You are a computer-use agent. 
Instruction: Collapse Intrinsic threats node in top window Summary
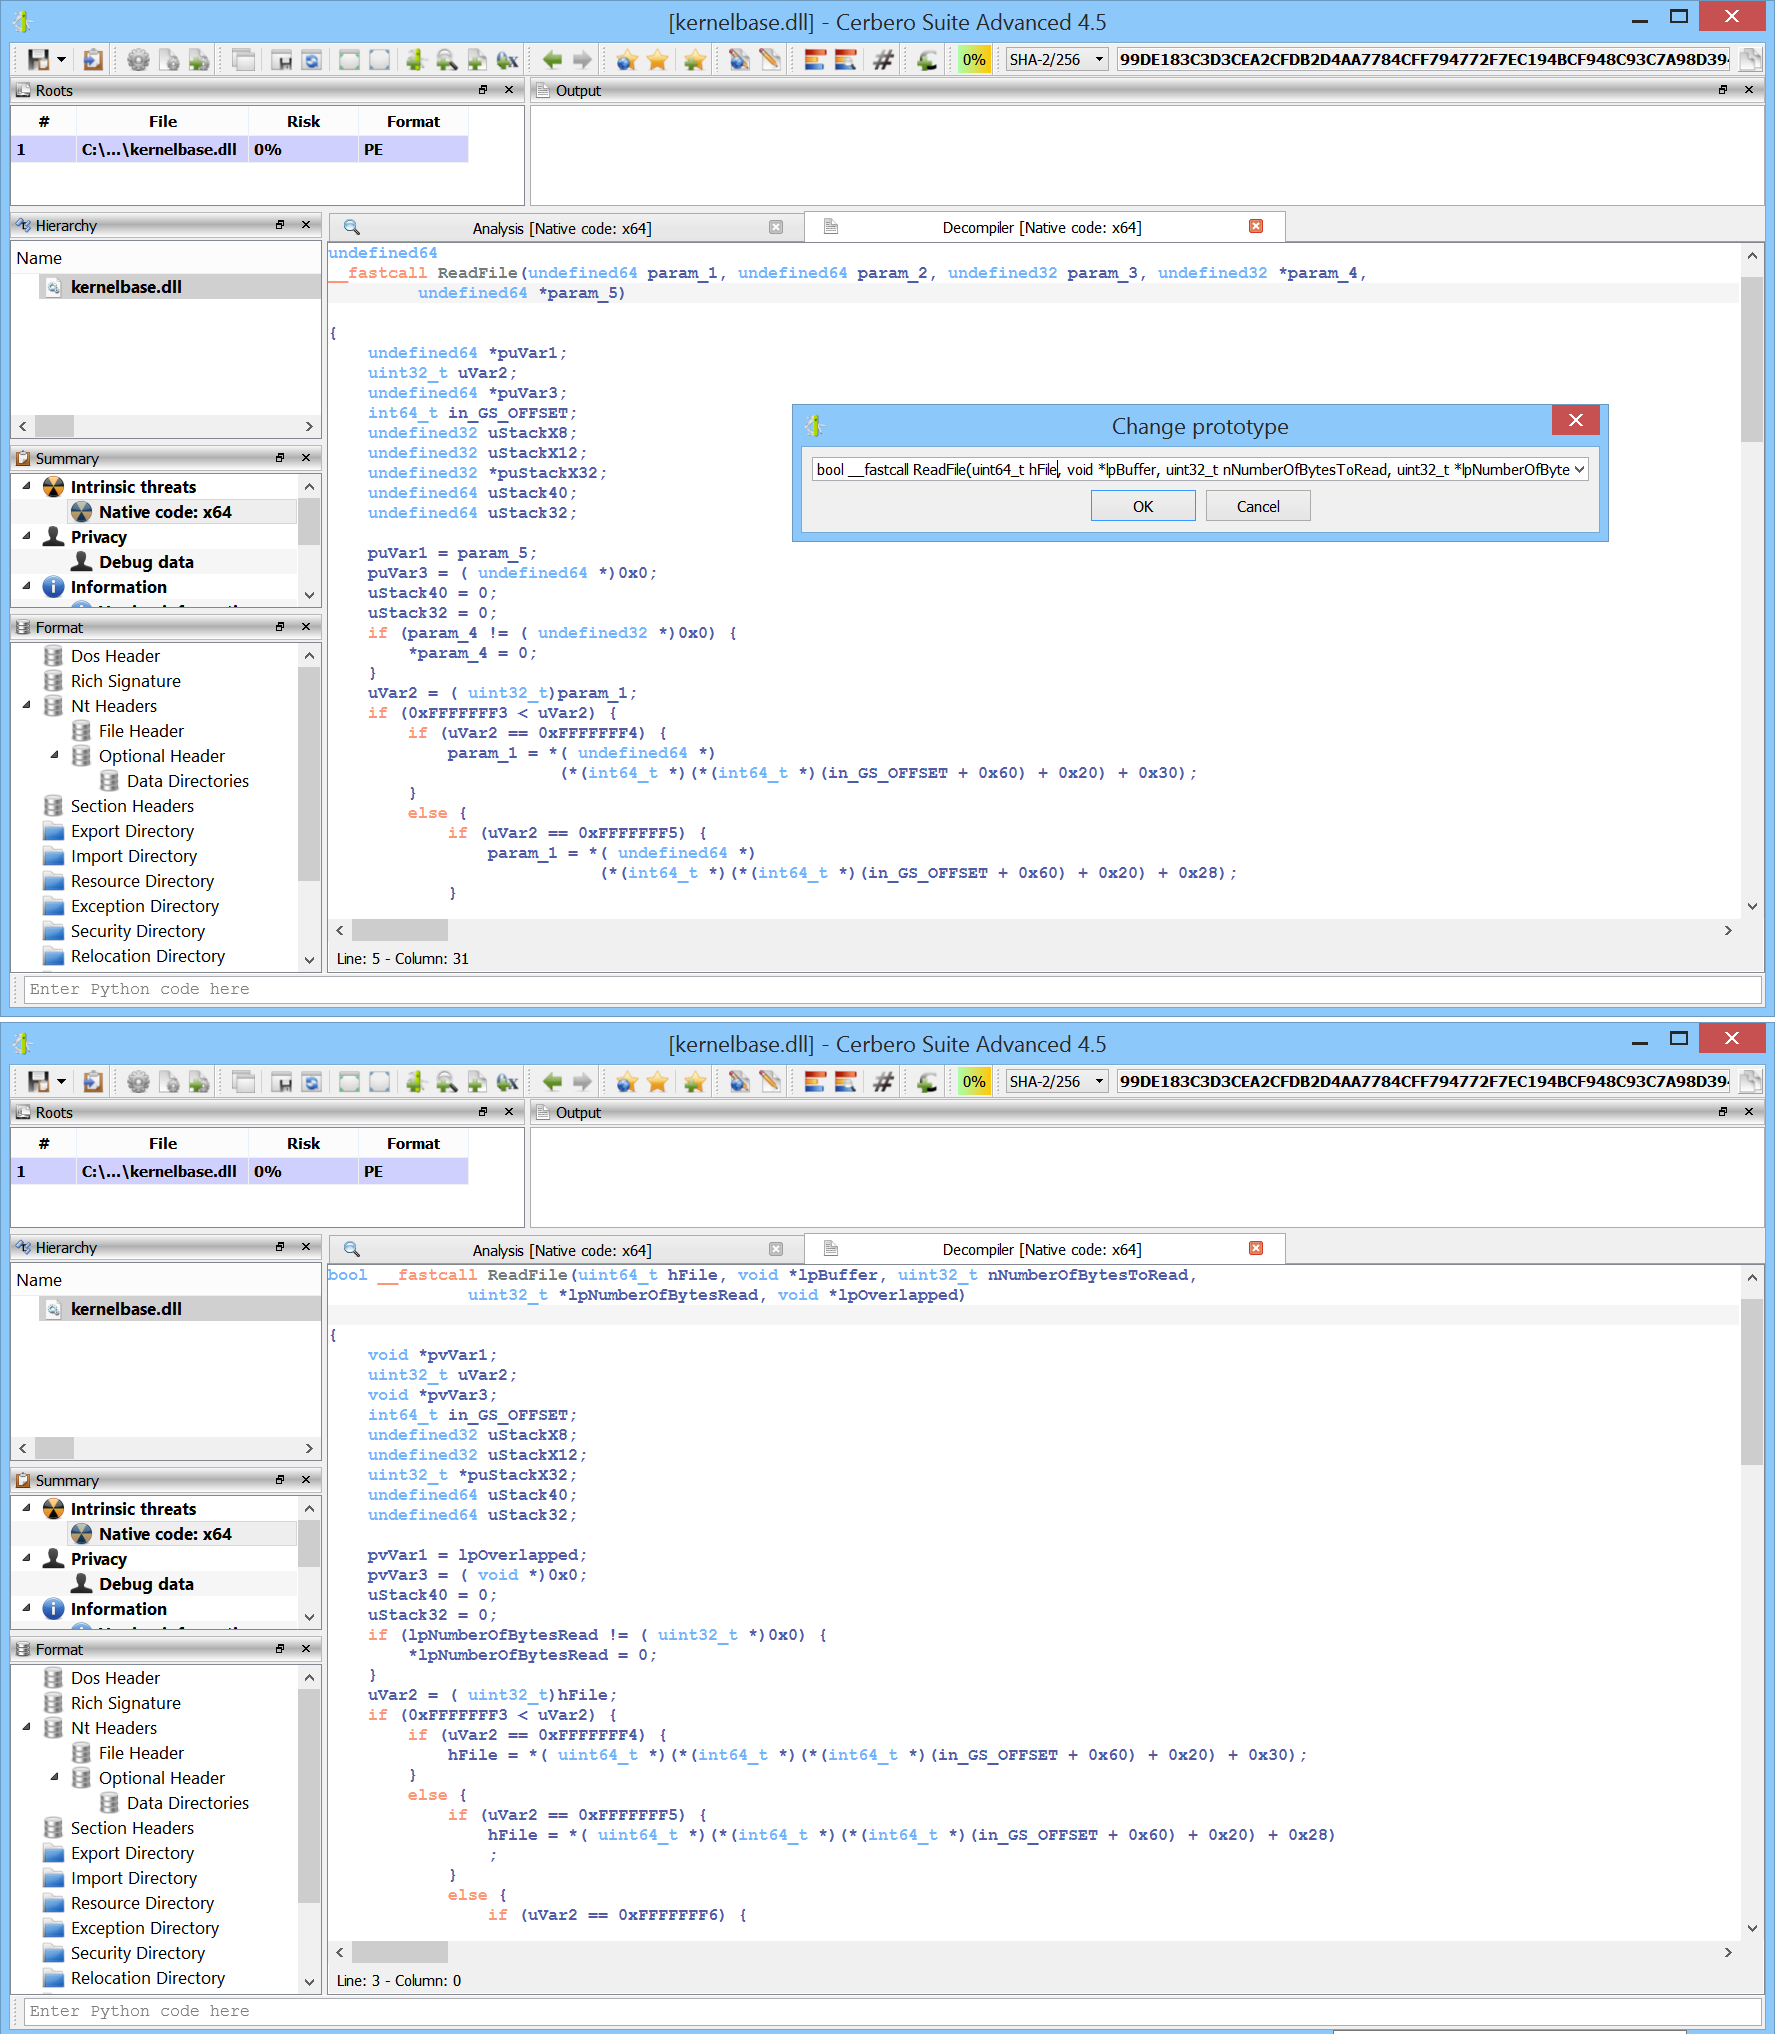(27, 486)
